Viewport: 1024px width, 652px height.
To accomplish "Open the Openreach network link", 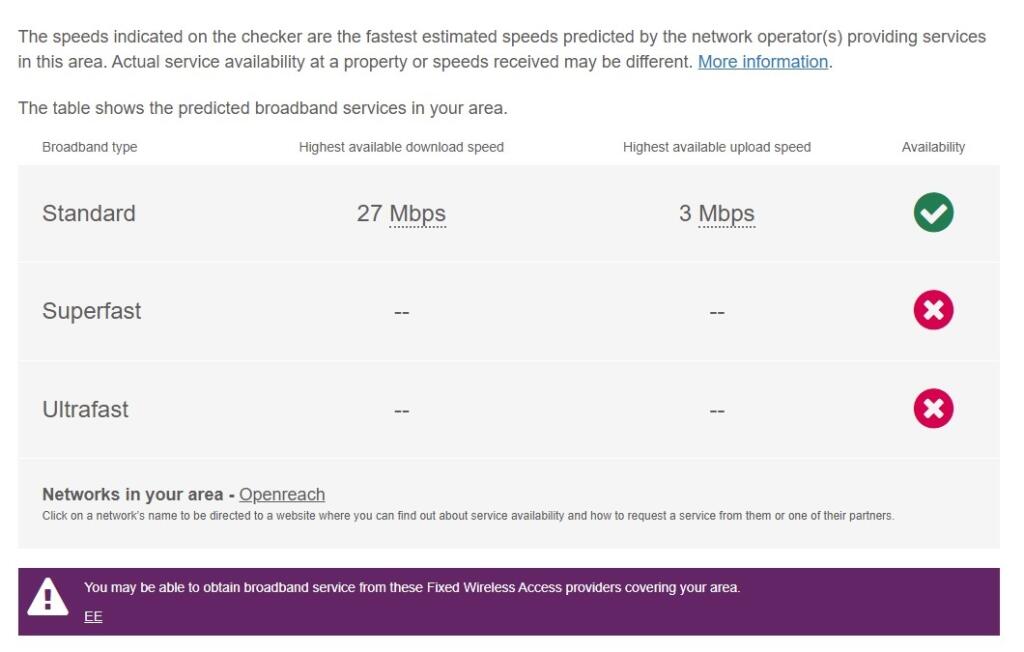I will (281, 495).
